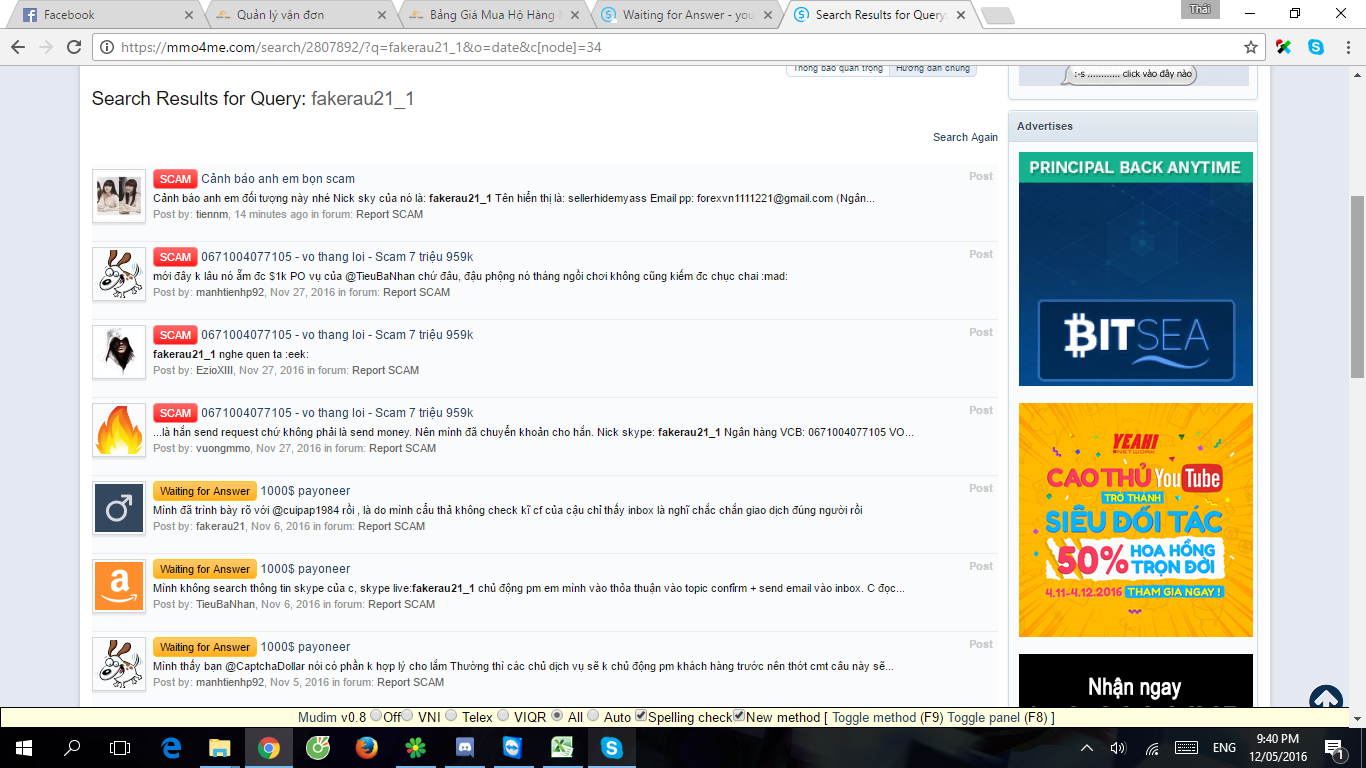Screen dimensions: 1366x768
Task: Open the Thông báo quan trọng tab
Action: [x=838, y=68]
